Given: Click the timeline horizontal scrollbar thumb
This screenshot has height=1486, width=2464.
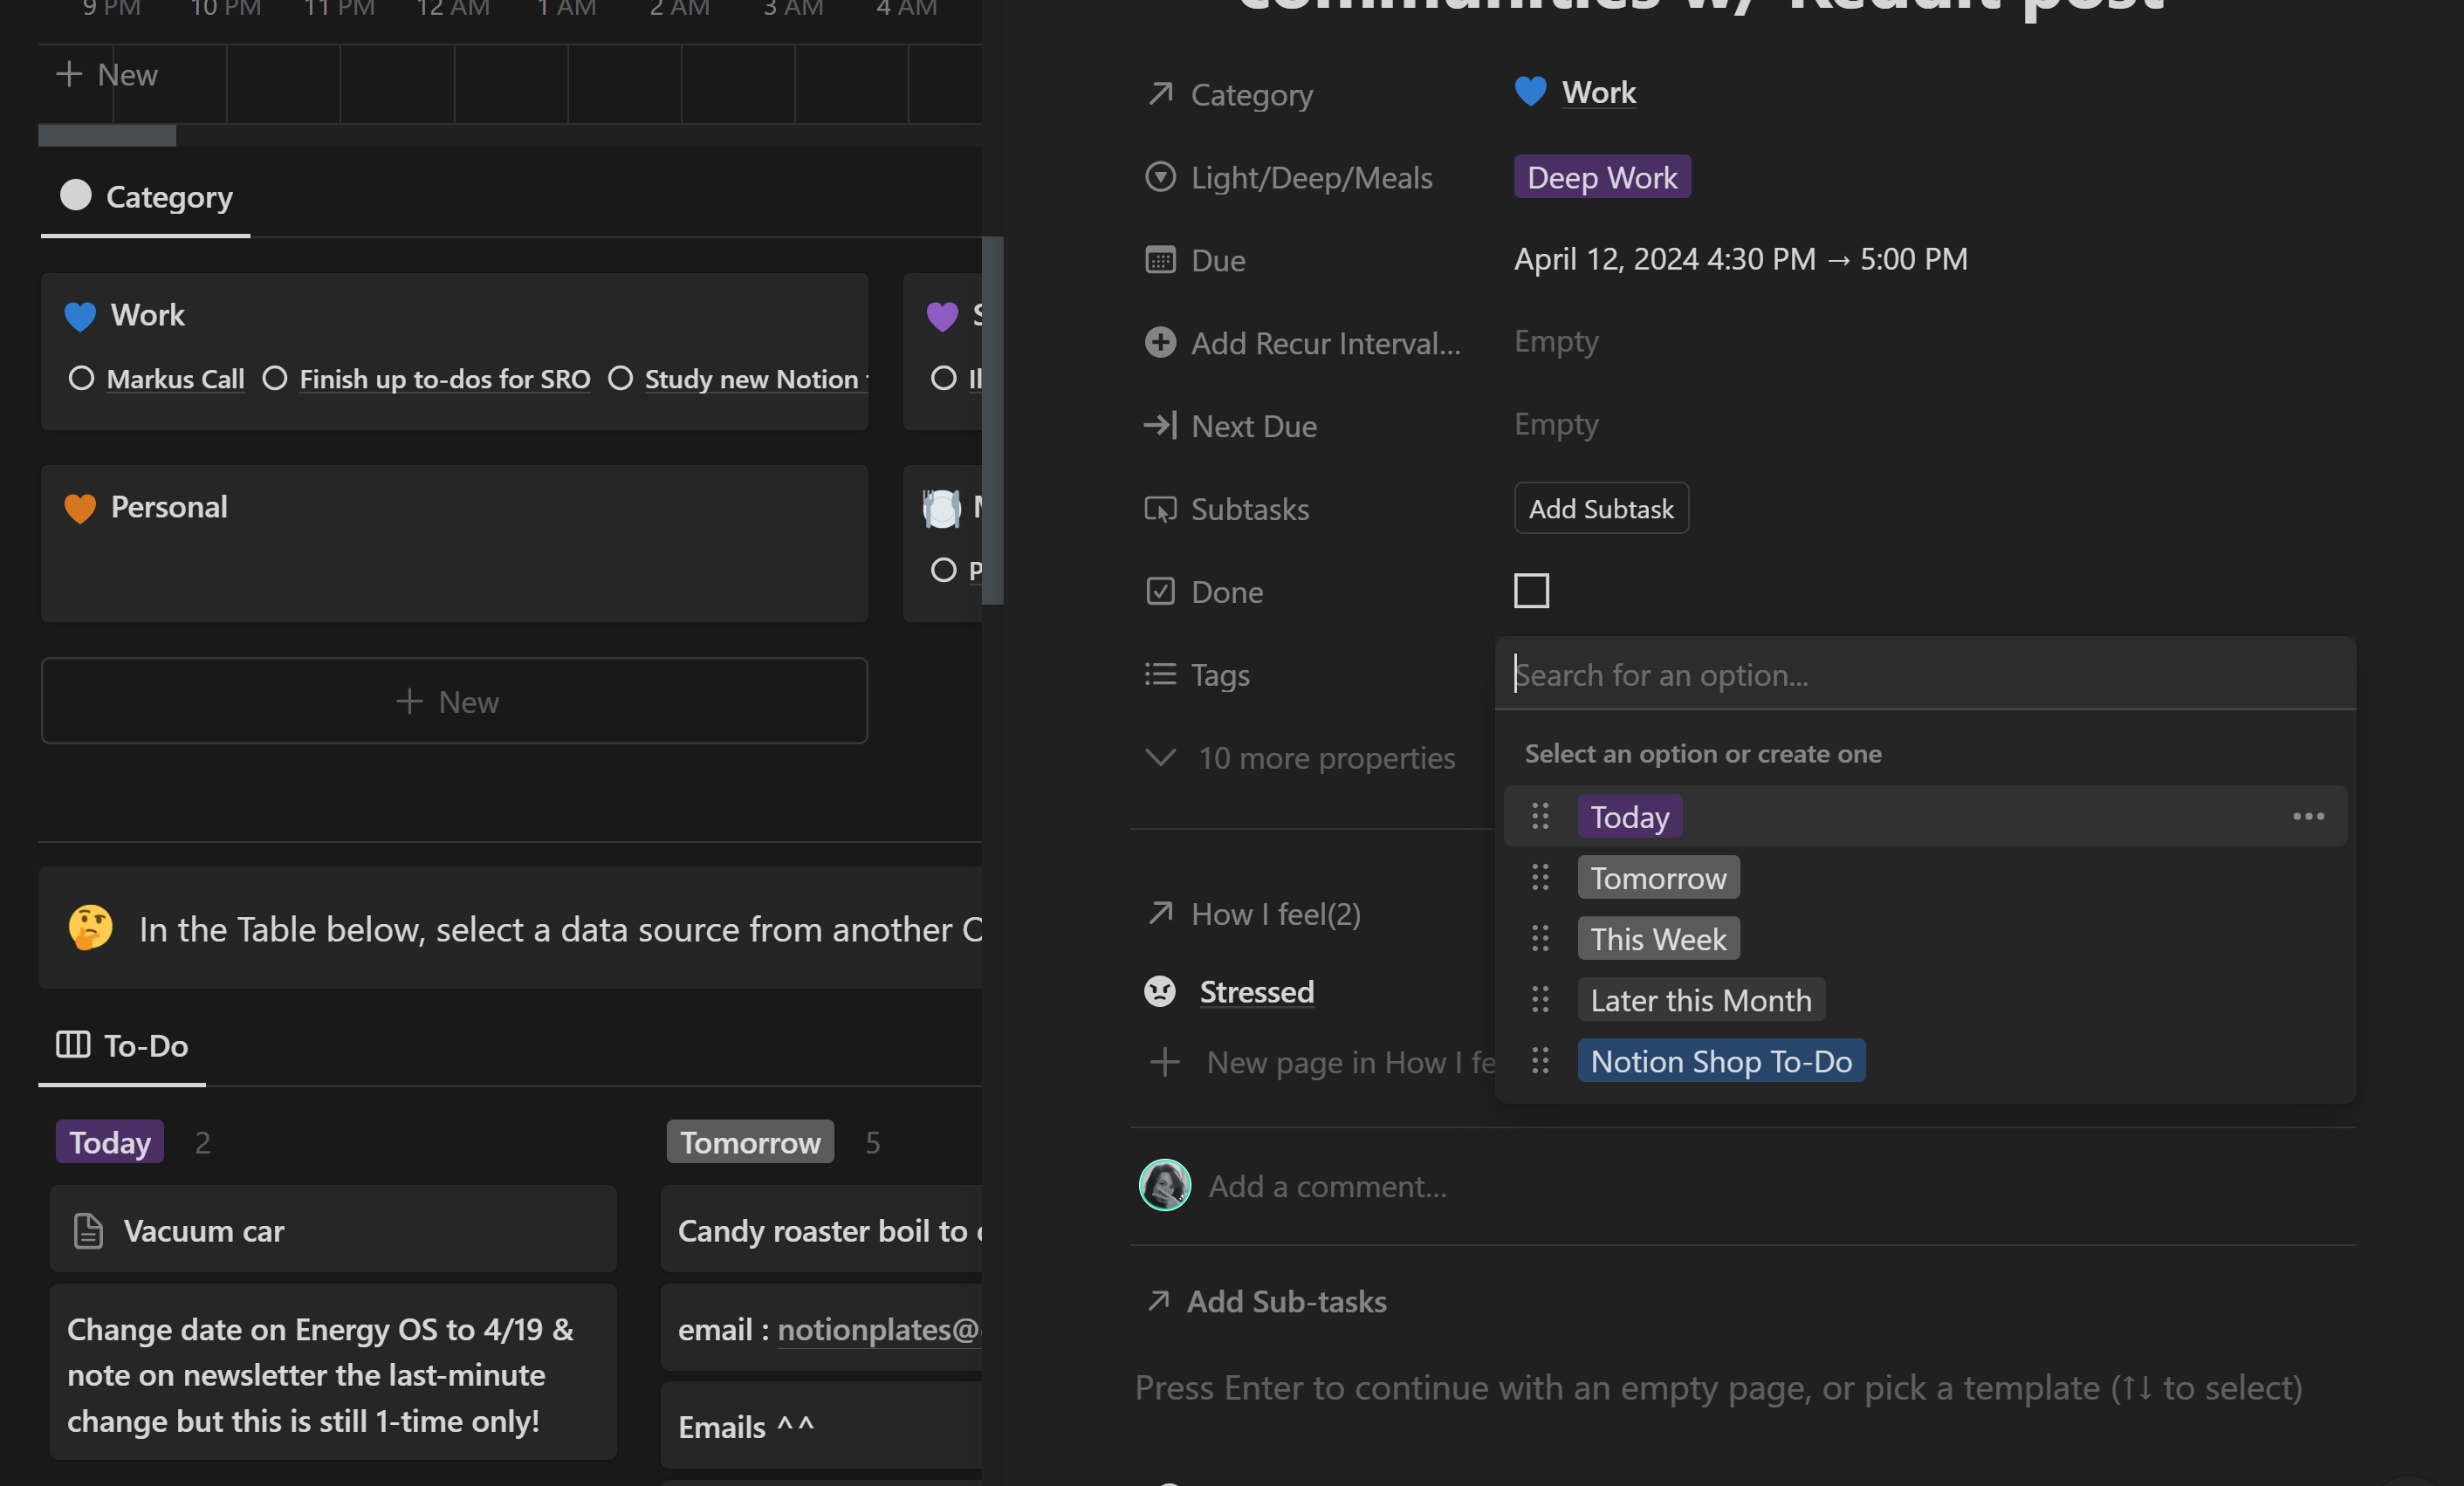Looking at the screenshot, I should 107,135.
